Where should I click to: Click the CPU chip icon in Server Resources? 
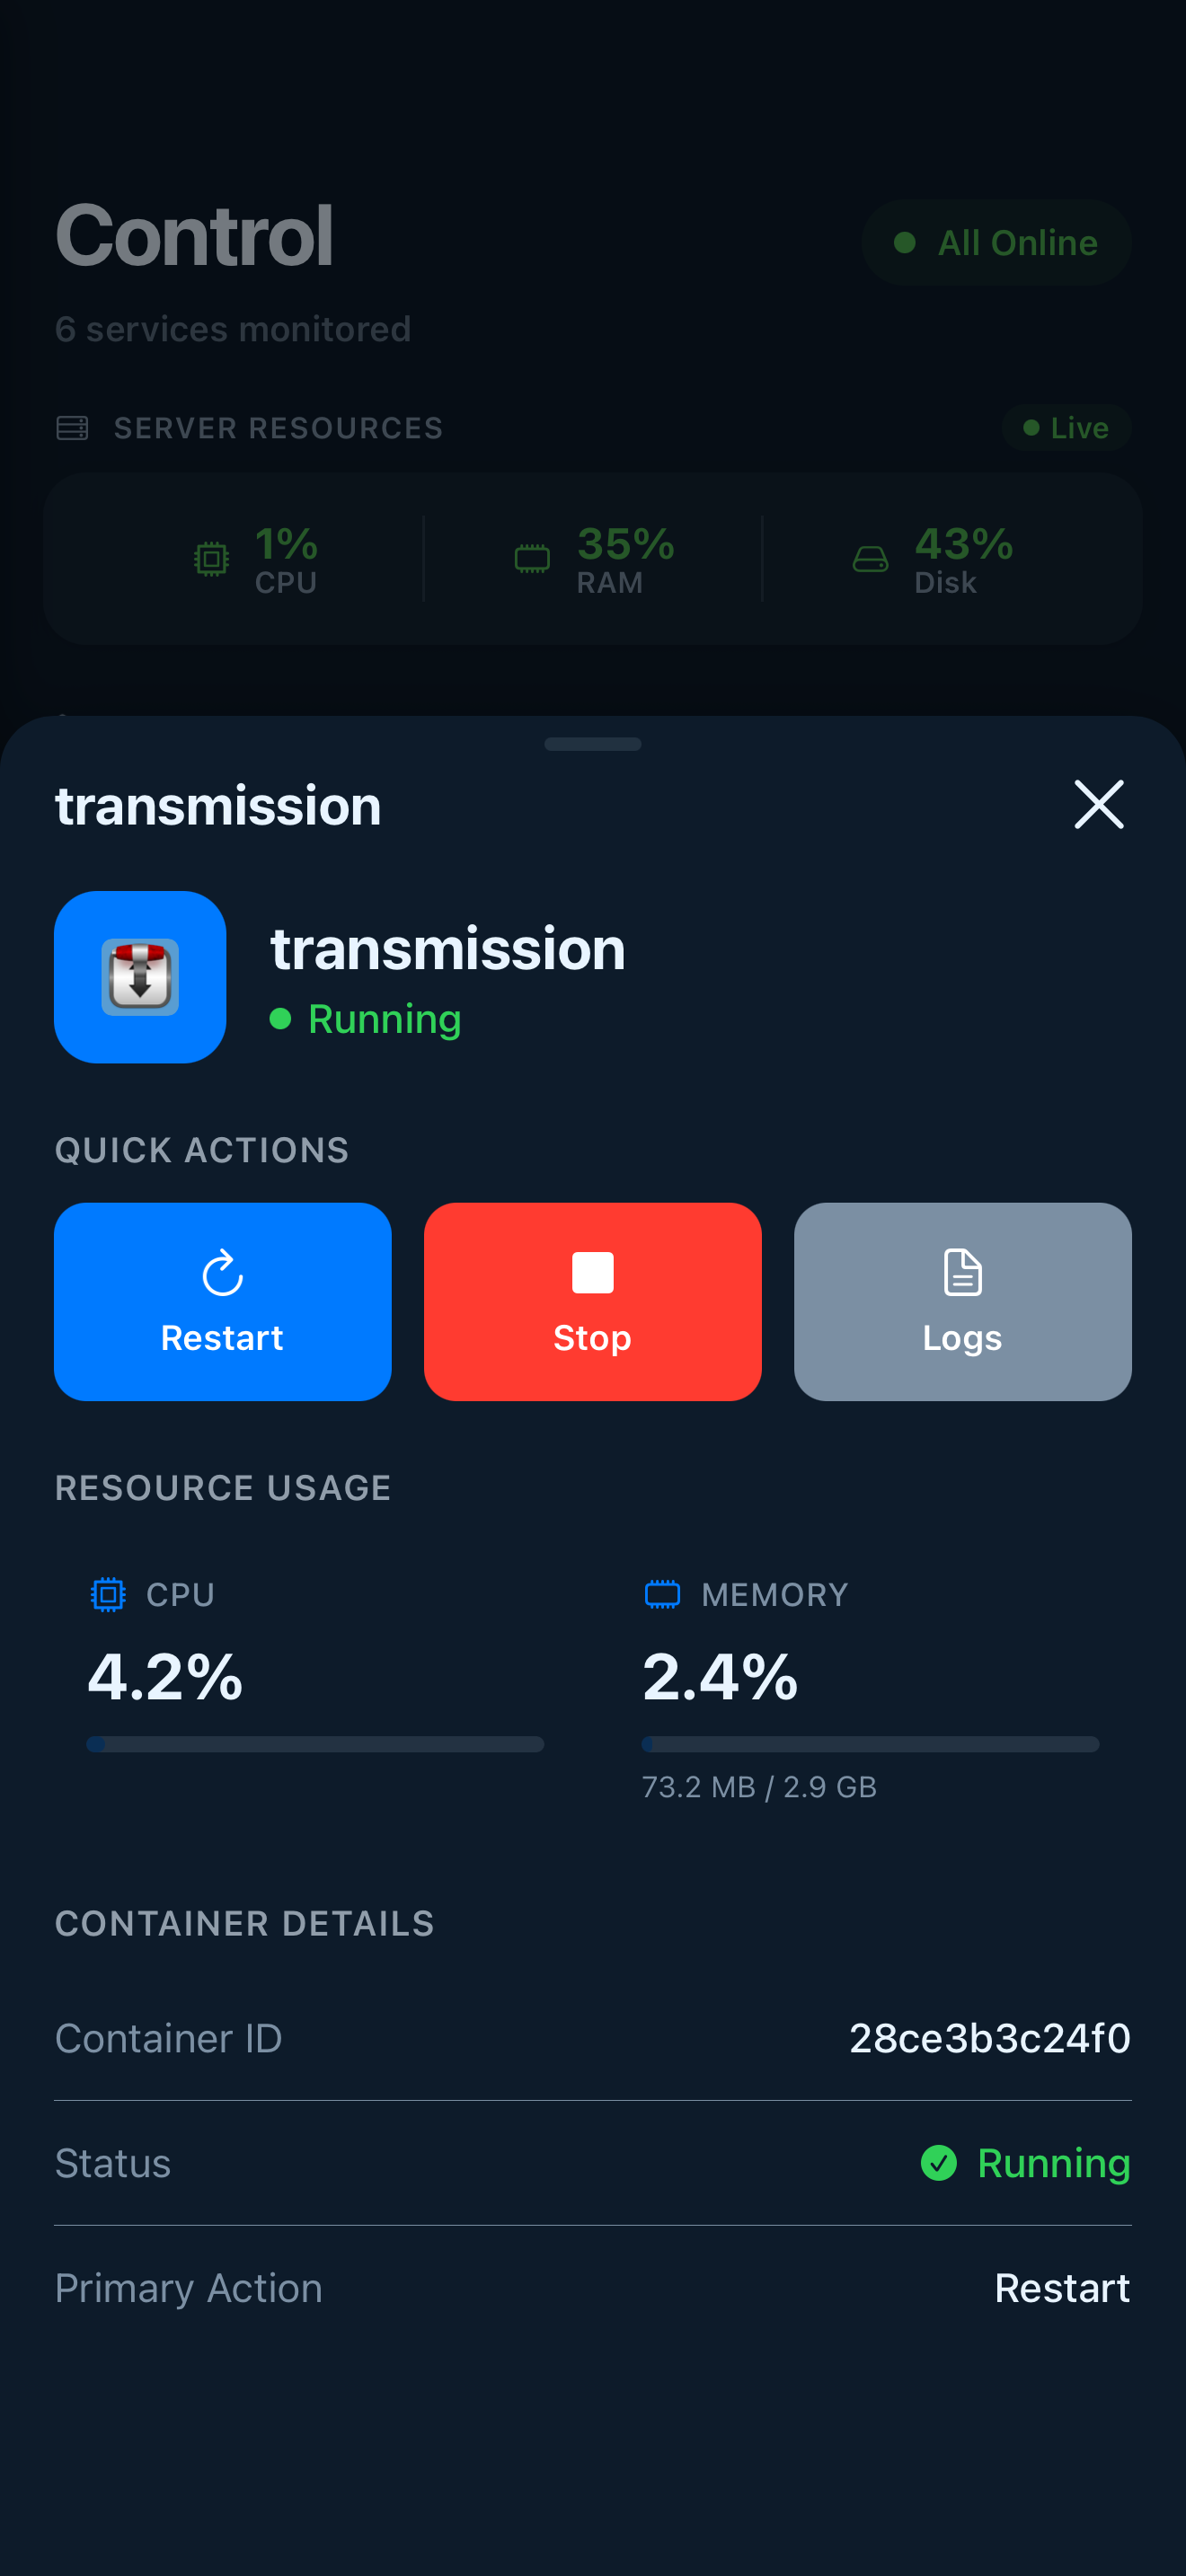(210, 559)
